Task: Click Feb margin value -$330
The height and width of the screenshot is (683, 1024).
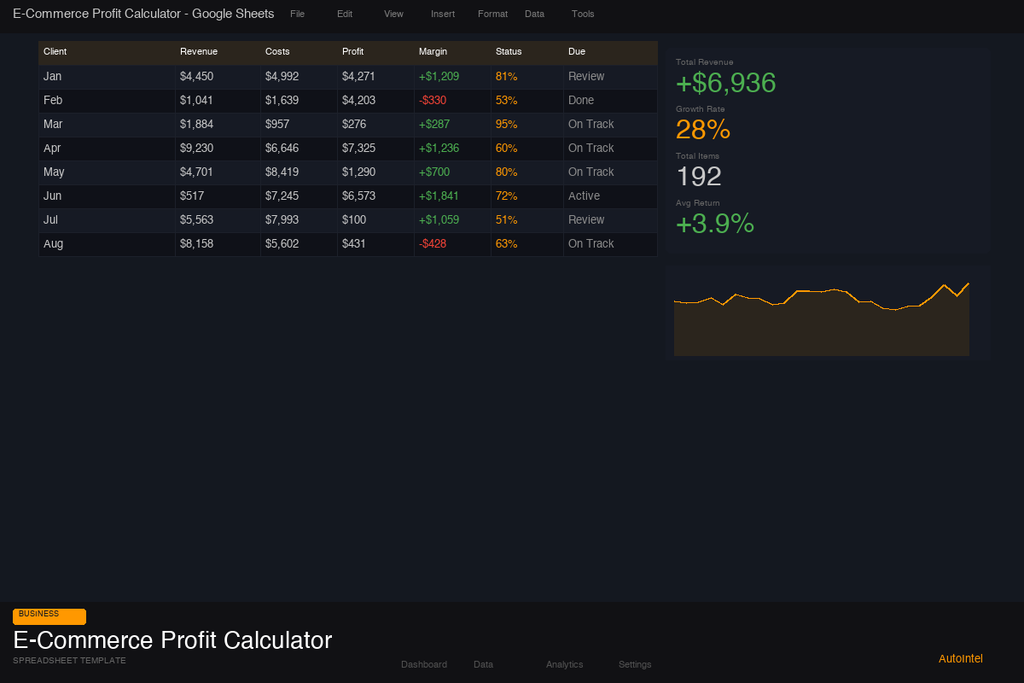Action: point(433,100)
